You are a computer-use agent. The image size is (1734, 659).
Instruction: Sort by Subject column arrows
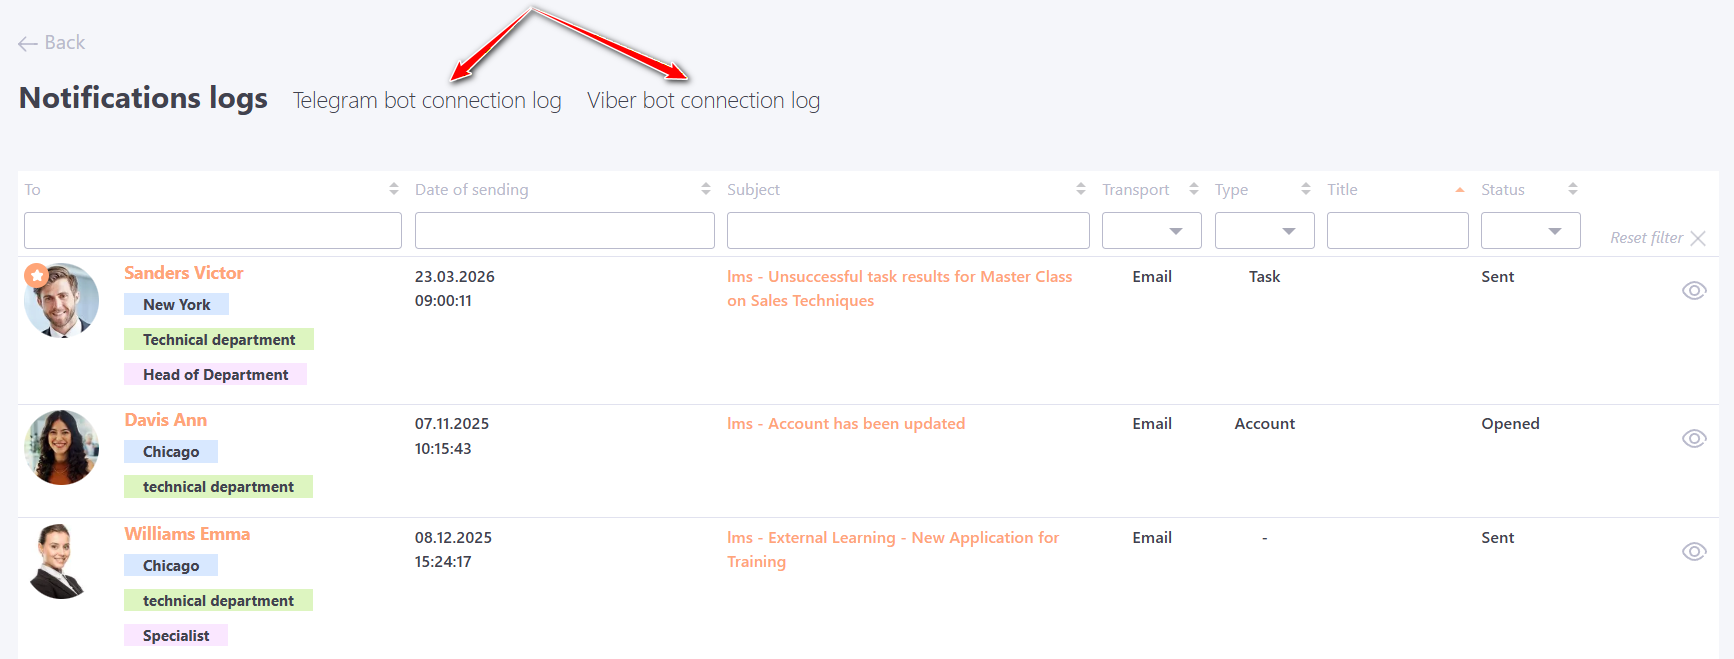(x=1080, y=189)
